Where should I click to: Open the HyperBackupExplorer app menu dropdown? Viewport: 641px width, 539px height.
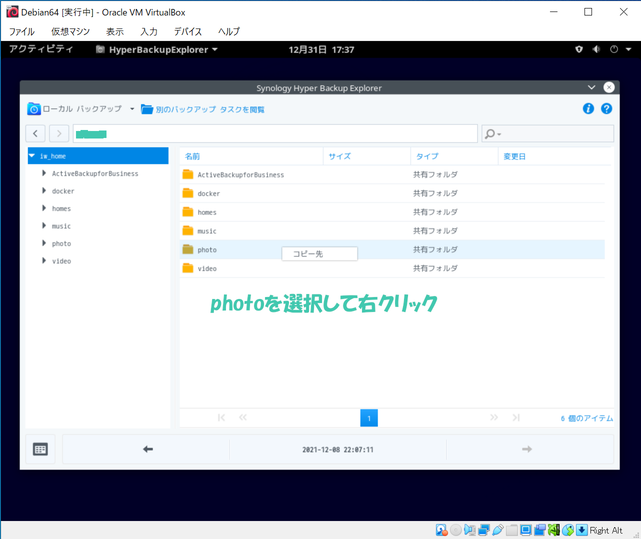215,49
